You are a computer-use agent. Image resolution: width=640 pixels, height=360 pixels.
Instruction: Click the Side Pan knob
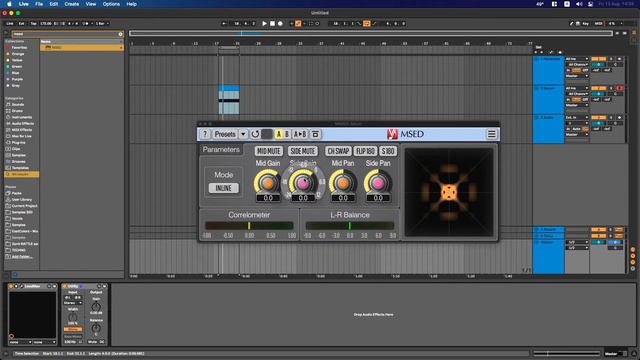point(378,183)
